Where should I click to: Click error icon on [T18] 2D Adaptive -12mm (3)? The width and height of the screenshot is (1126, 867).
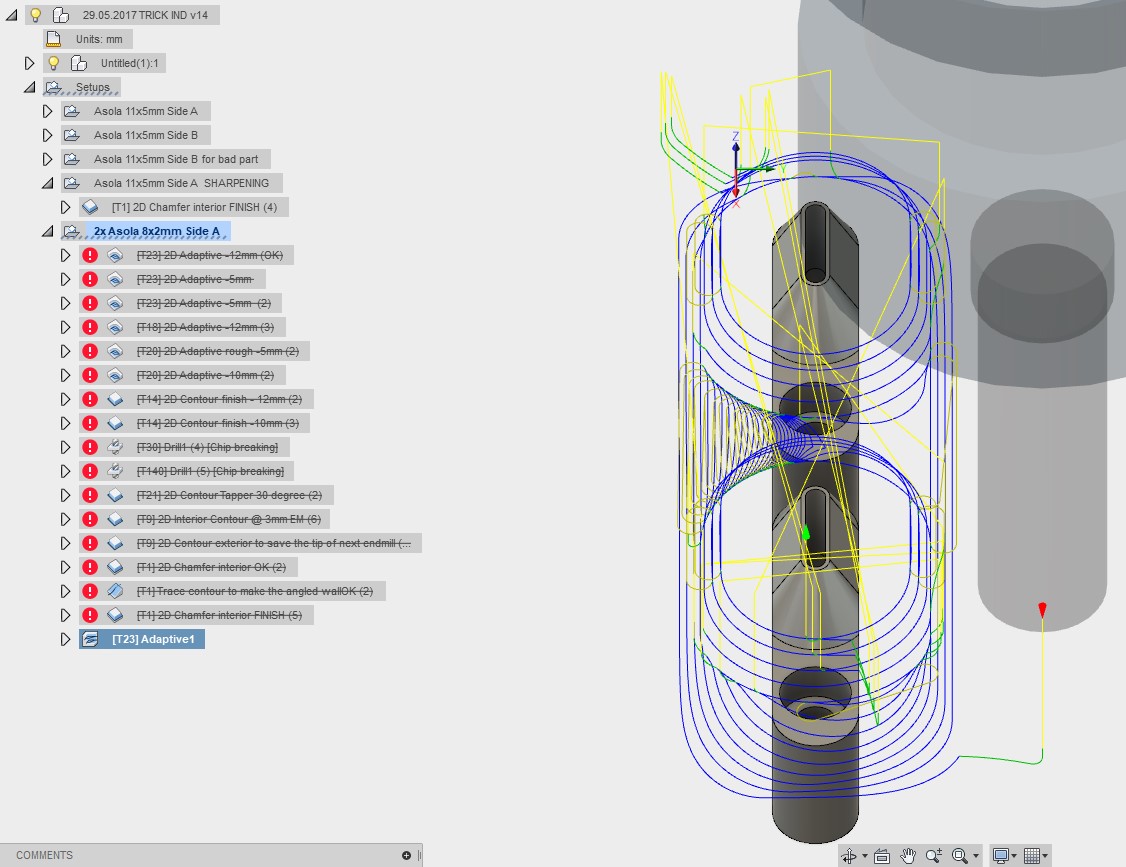point(90,327)
